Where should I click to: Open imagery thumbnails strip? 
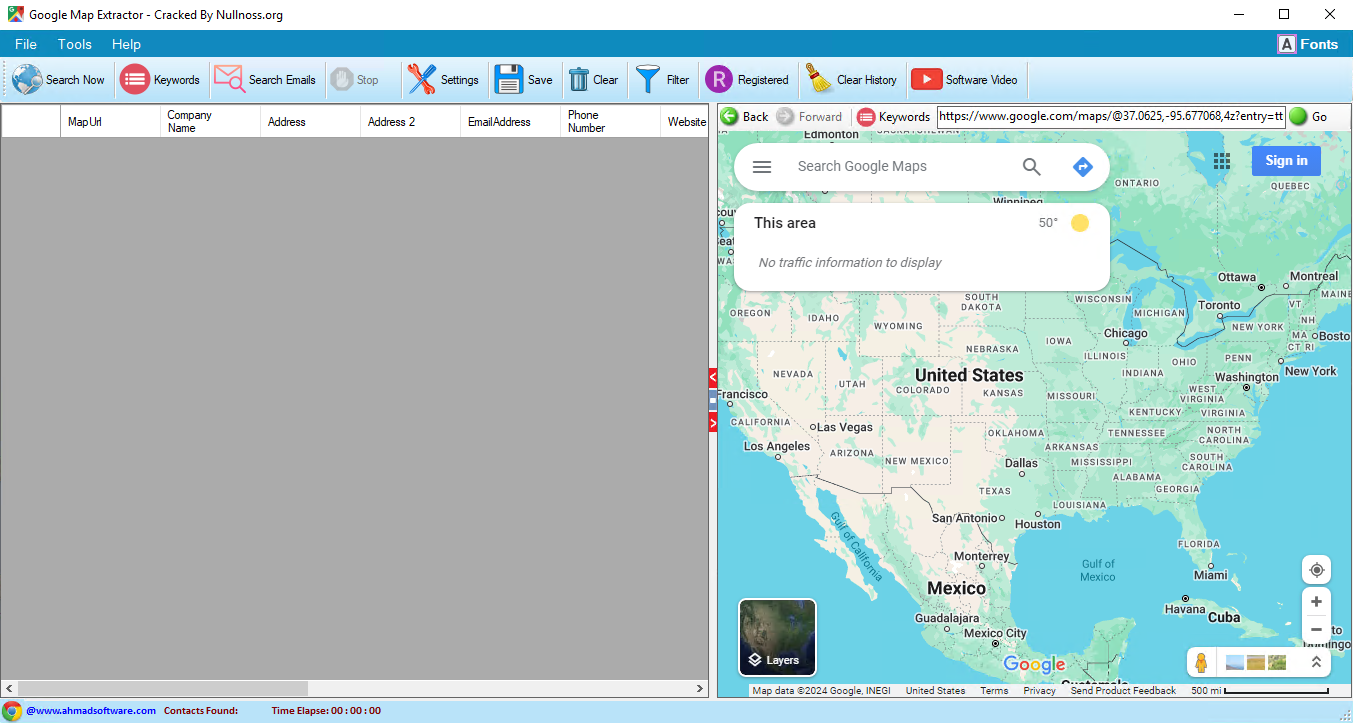[1256, 662]
